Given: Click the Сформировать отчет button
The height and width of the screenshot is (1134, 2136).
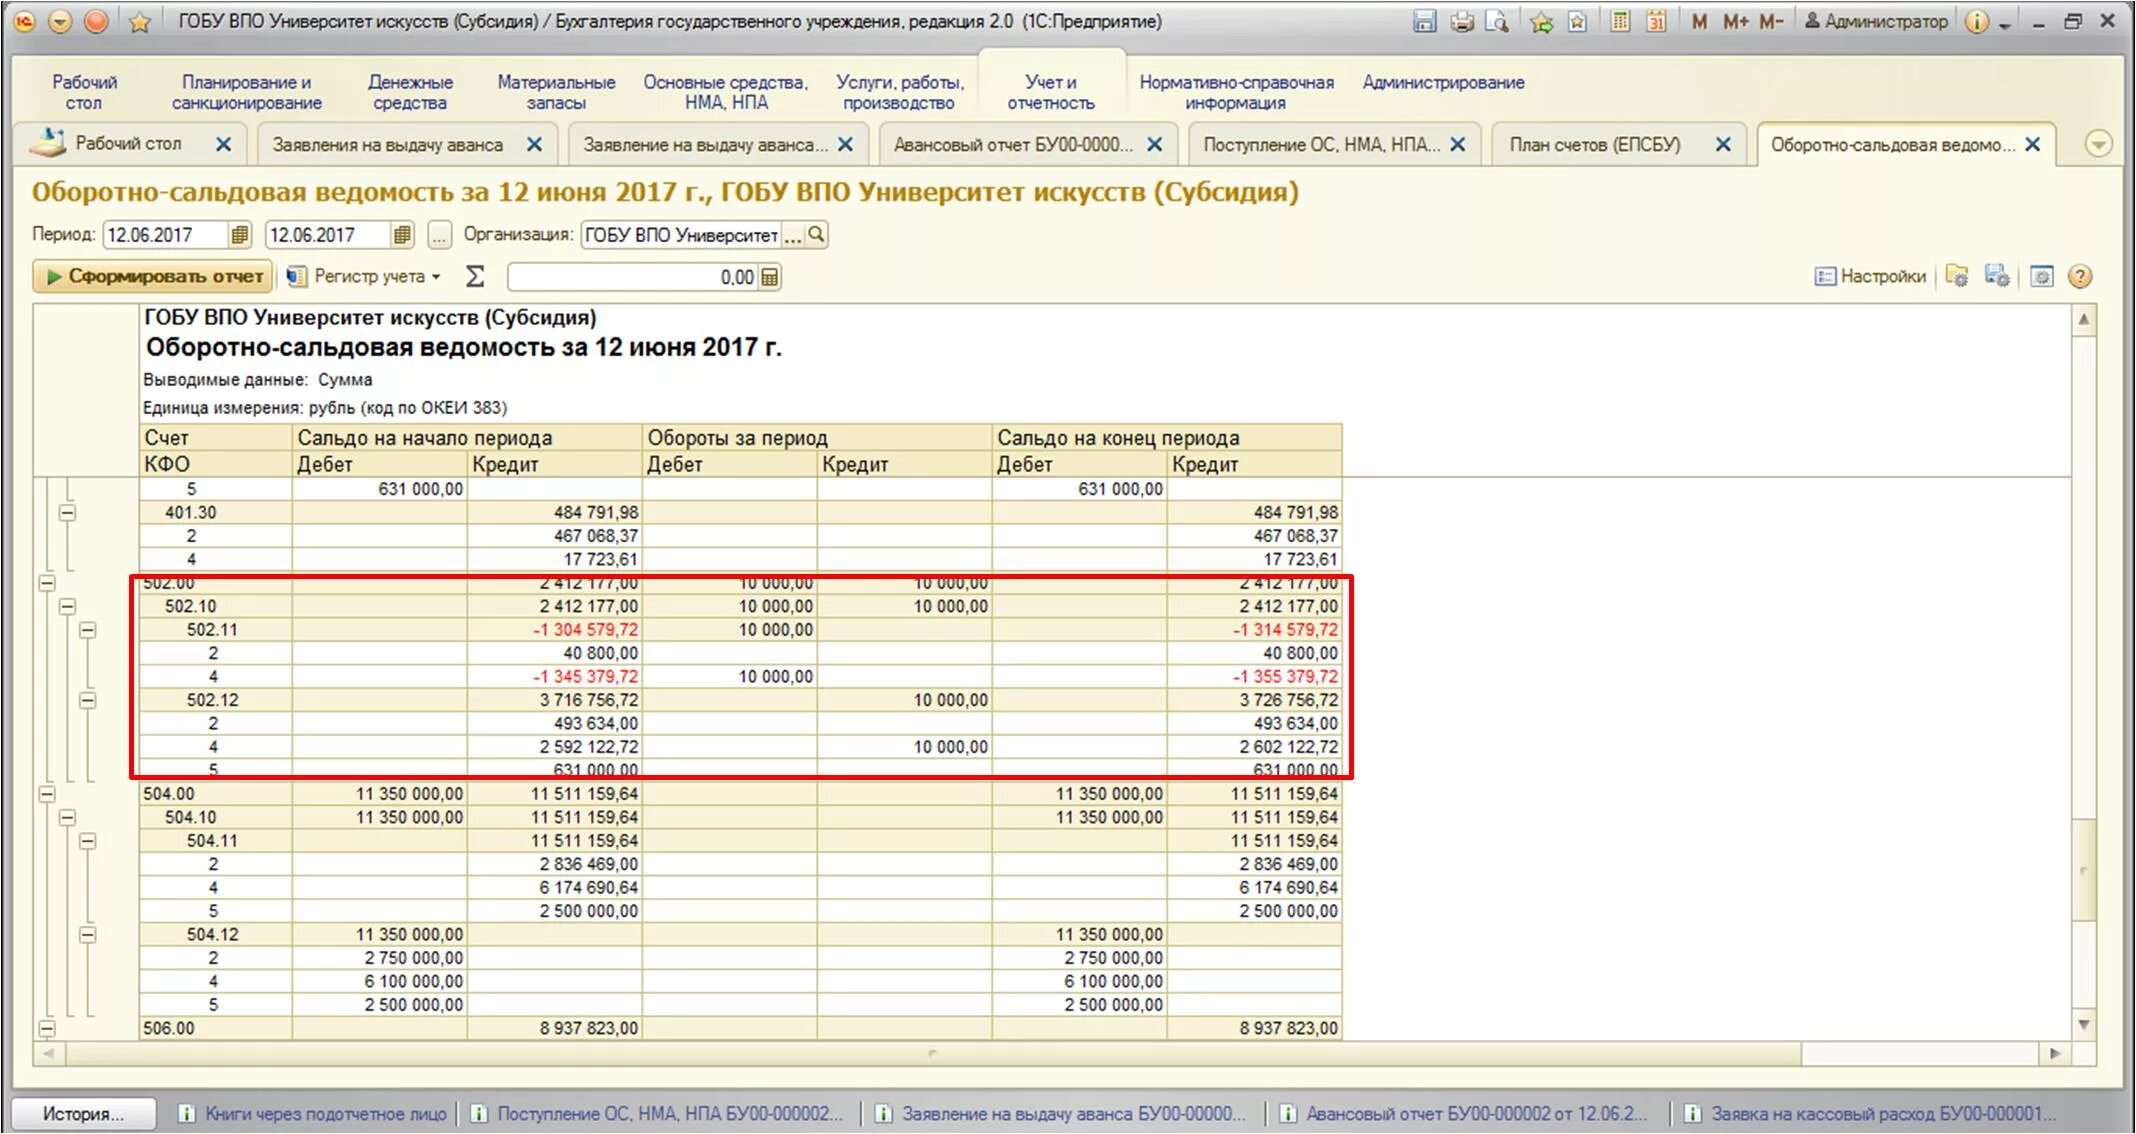Looking at the screenshot, I should (153, 277).
